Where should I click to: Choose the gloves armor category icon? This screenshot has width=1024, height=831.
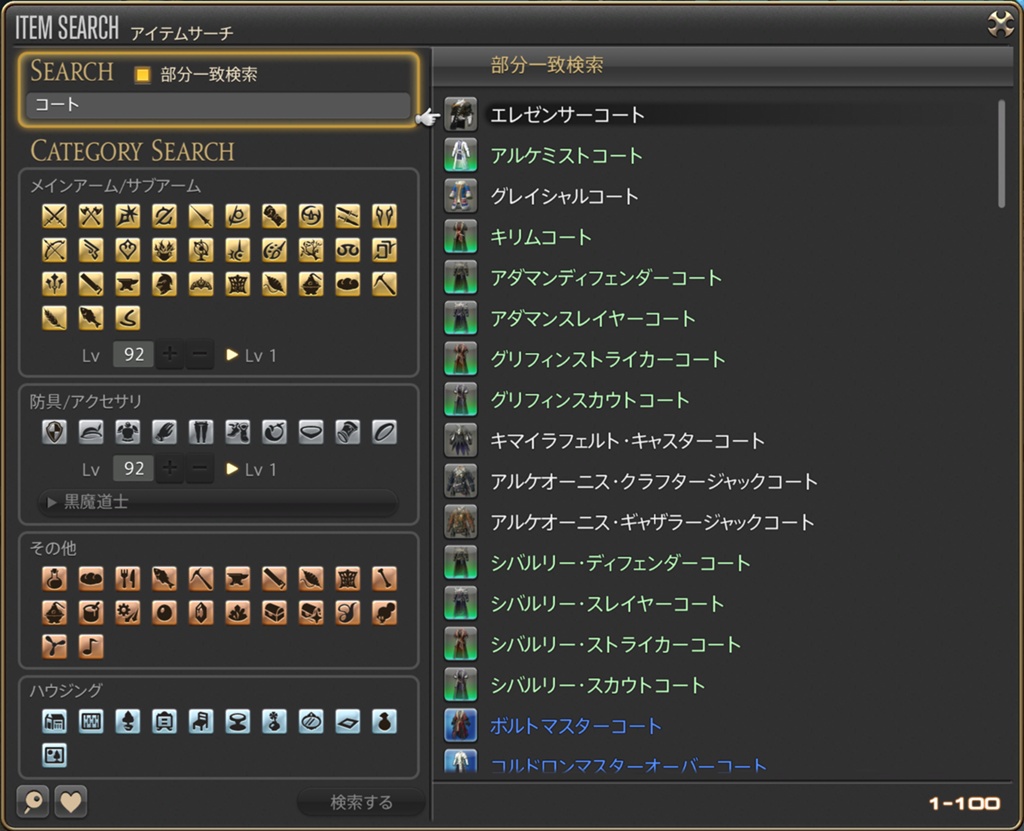164,432
